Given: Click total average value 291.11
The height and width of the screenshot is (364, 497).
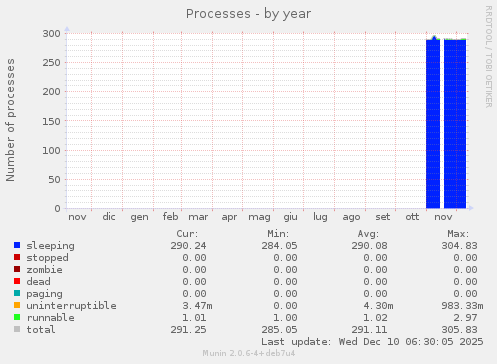Looking at the screenshot, I should coord(369,330).
